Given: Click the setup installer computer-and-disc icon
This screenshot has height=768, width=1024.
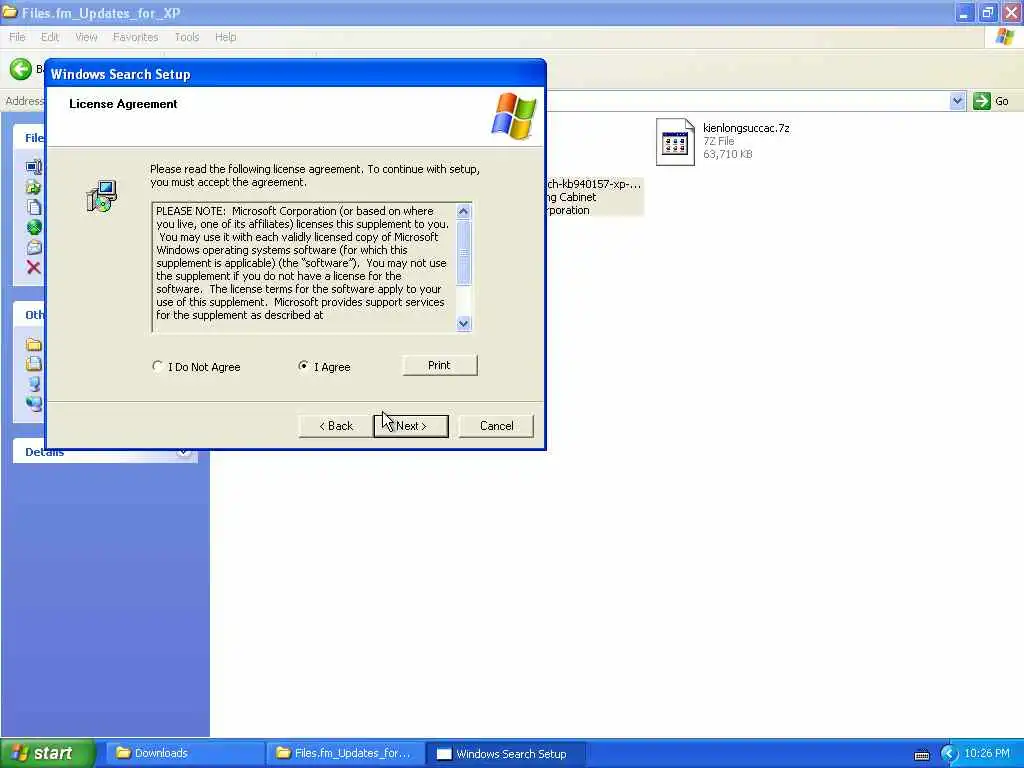Looking at the screenshot, I should pyautogui.click(x=101, y=196).
